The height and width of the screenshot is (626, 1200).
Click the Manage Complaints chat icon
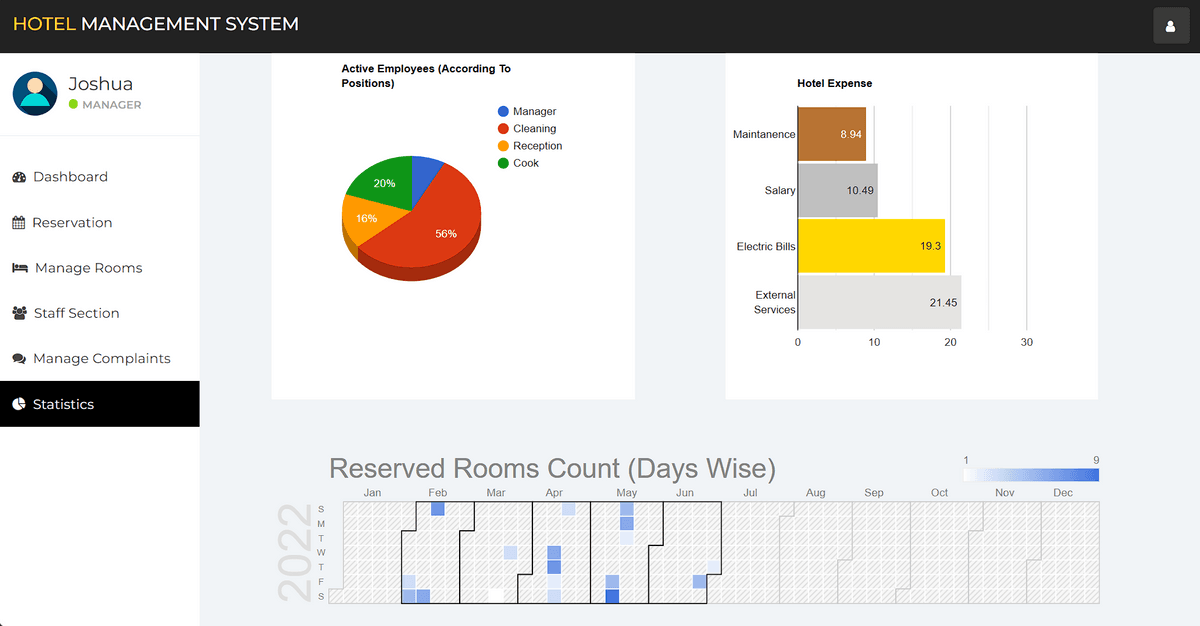[x=19, y=359]
